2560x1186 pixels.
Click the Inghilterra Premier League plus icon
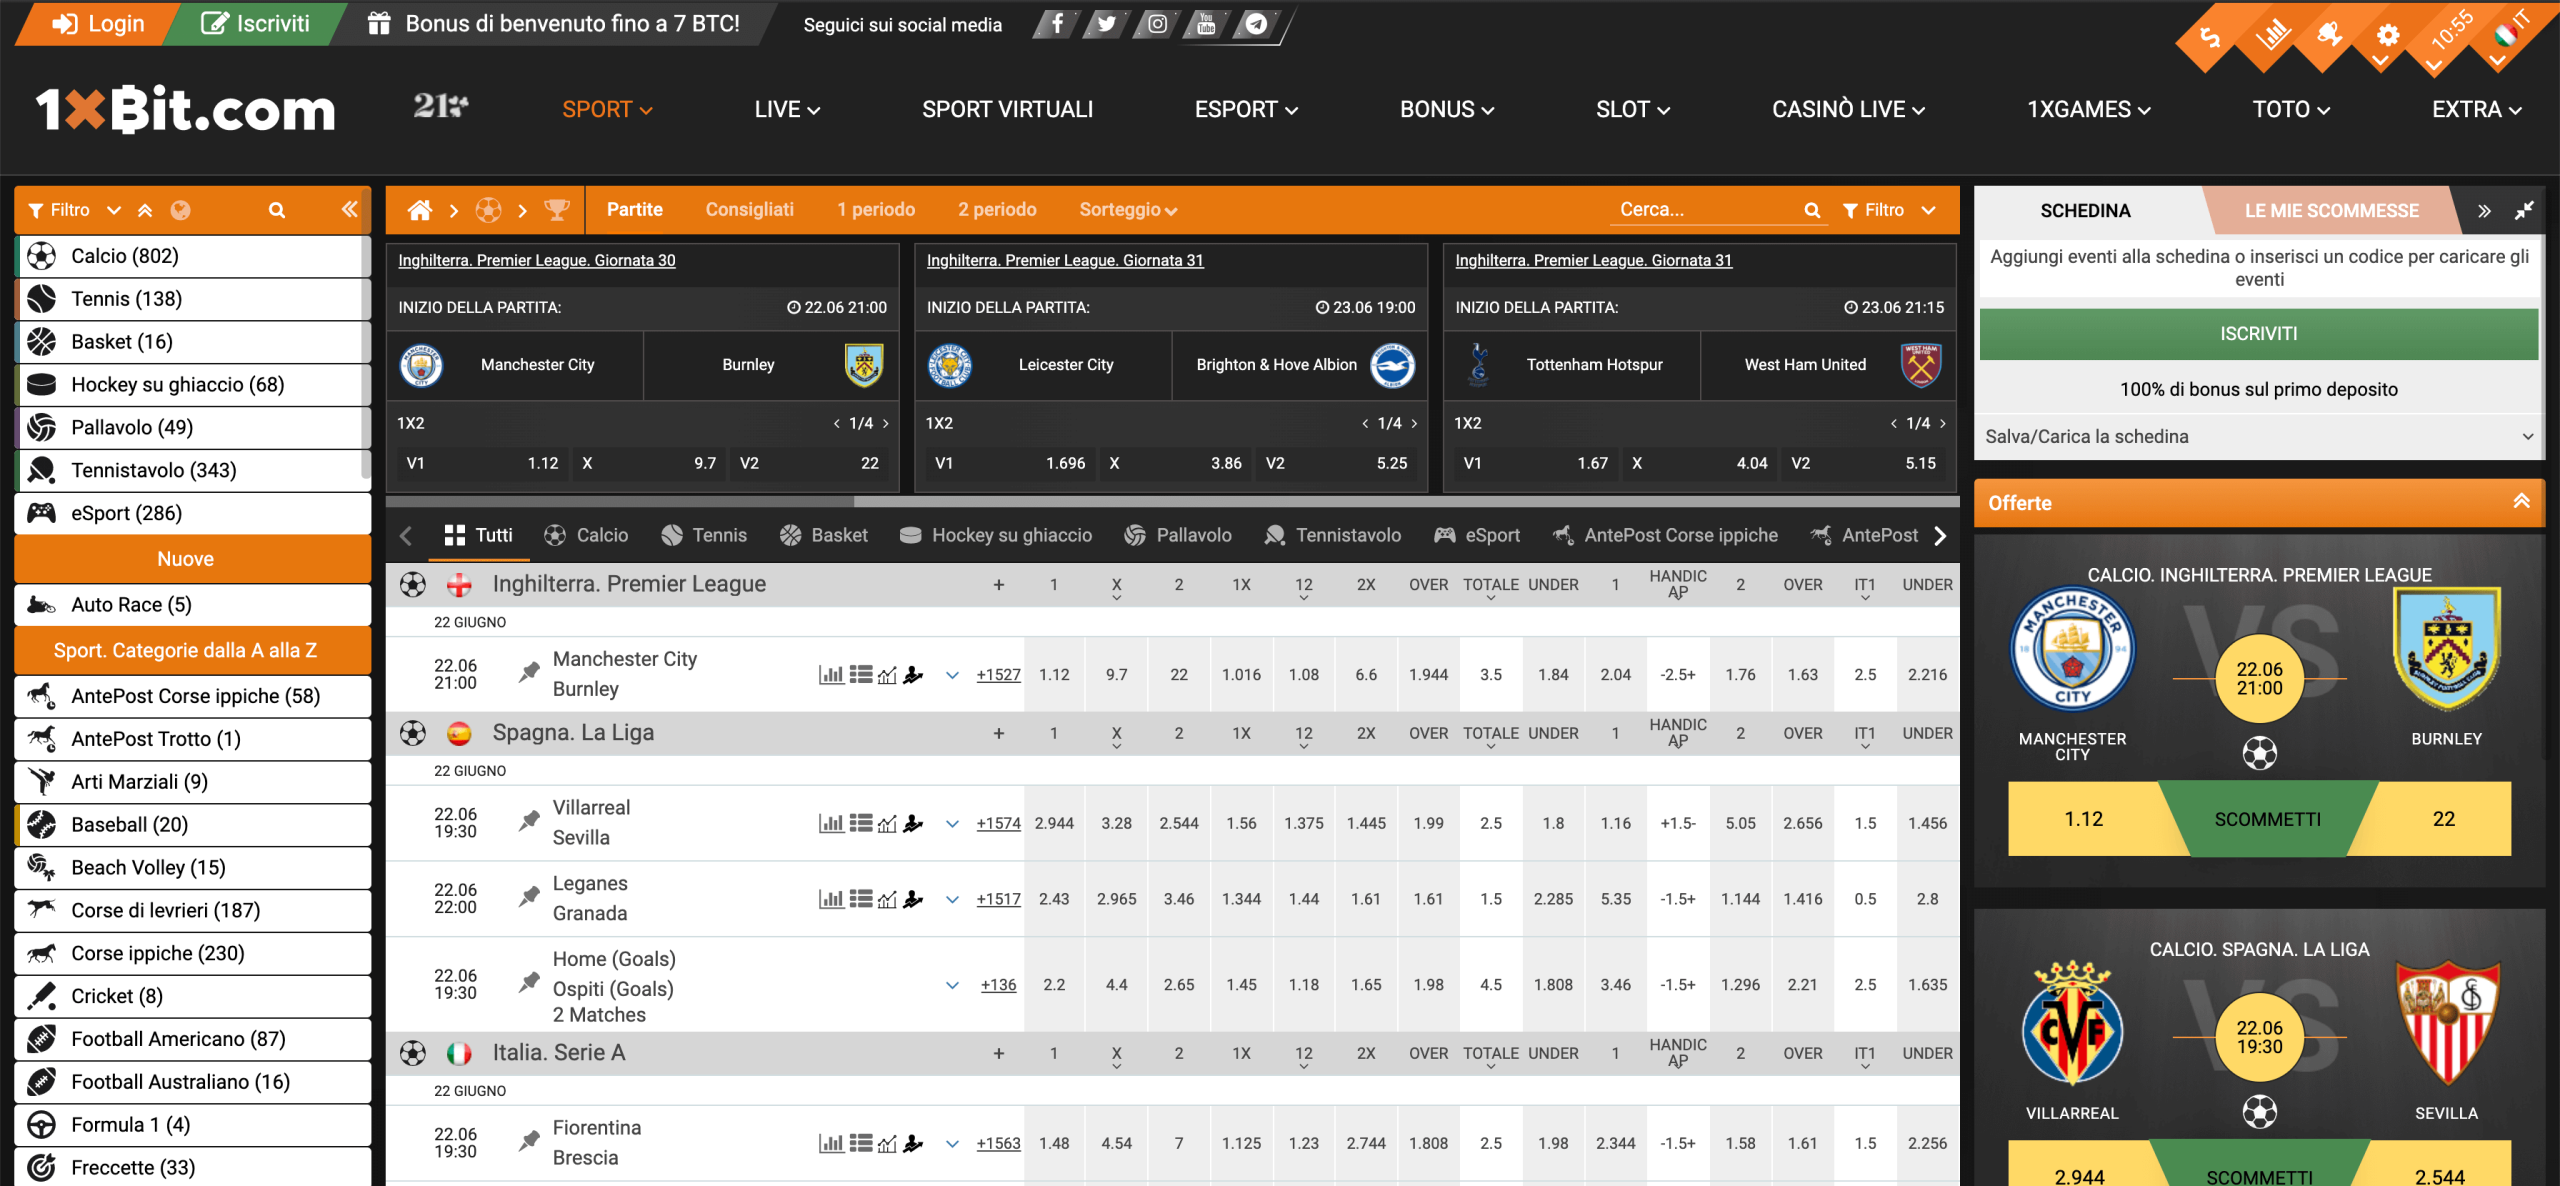point(998,585)
